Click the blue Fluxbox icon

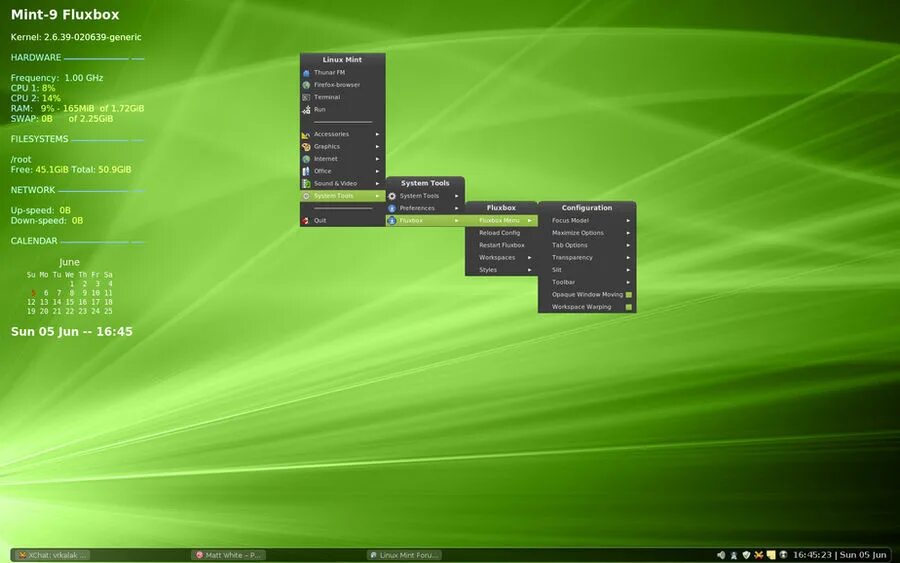coord(392,220)
